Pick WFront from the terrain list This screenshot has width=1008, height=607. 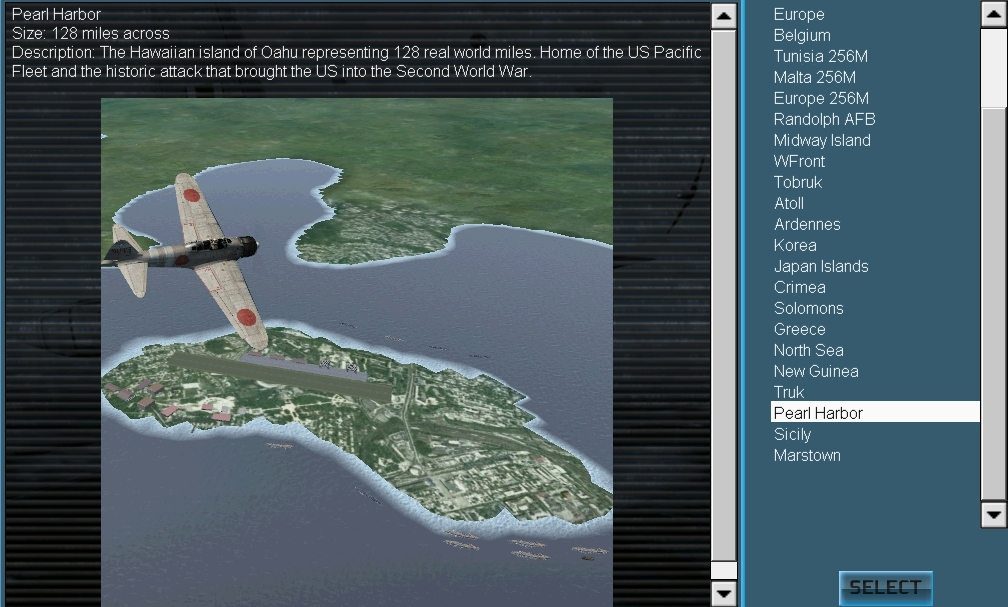coord(799,161)
